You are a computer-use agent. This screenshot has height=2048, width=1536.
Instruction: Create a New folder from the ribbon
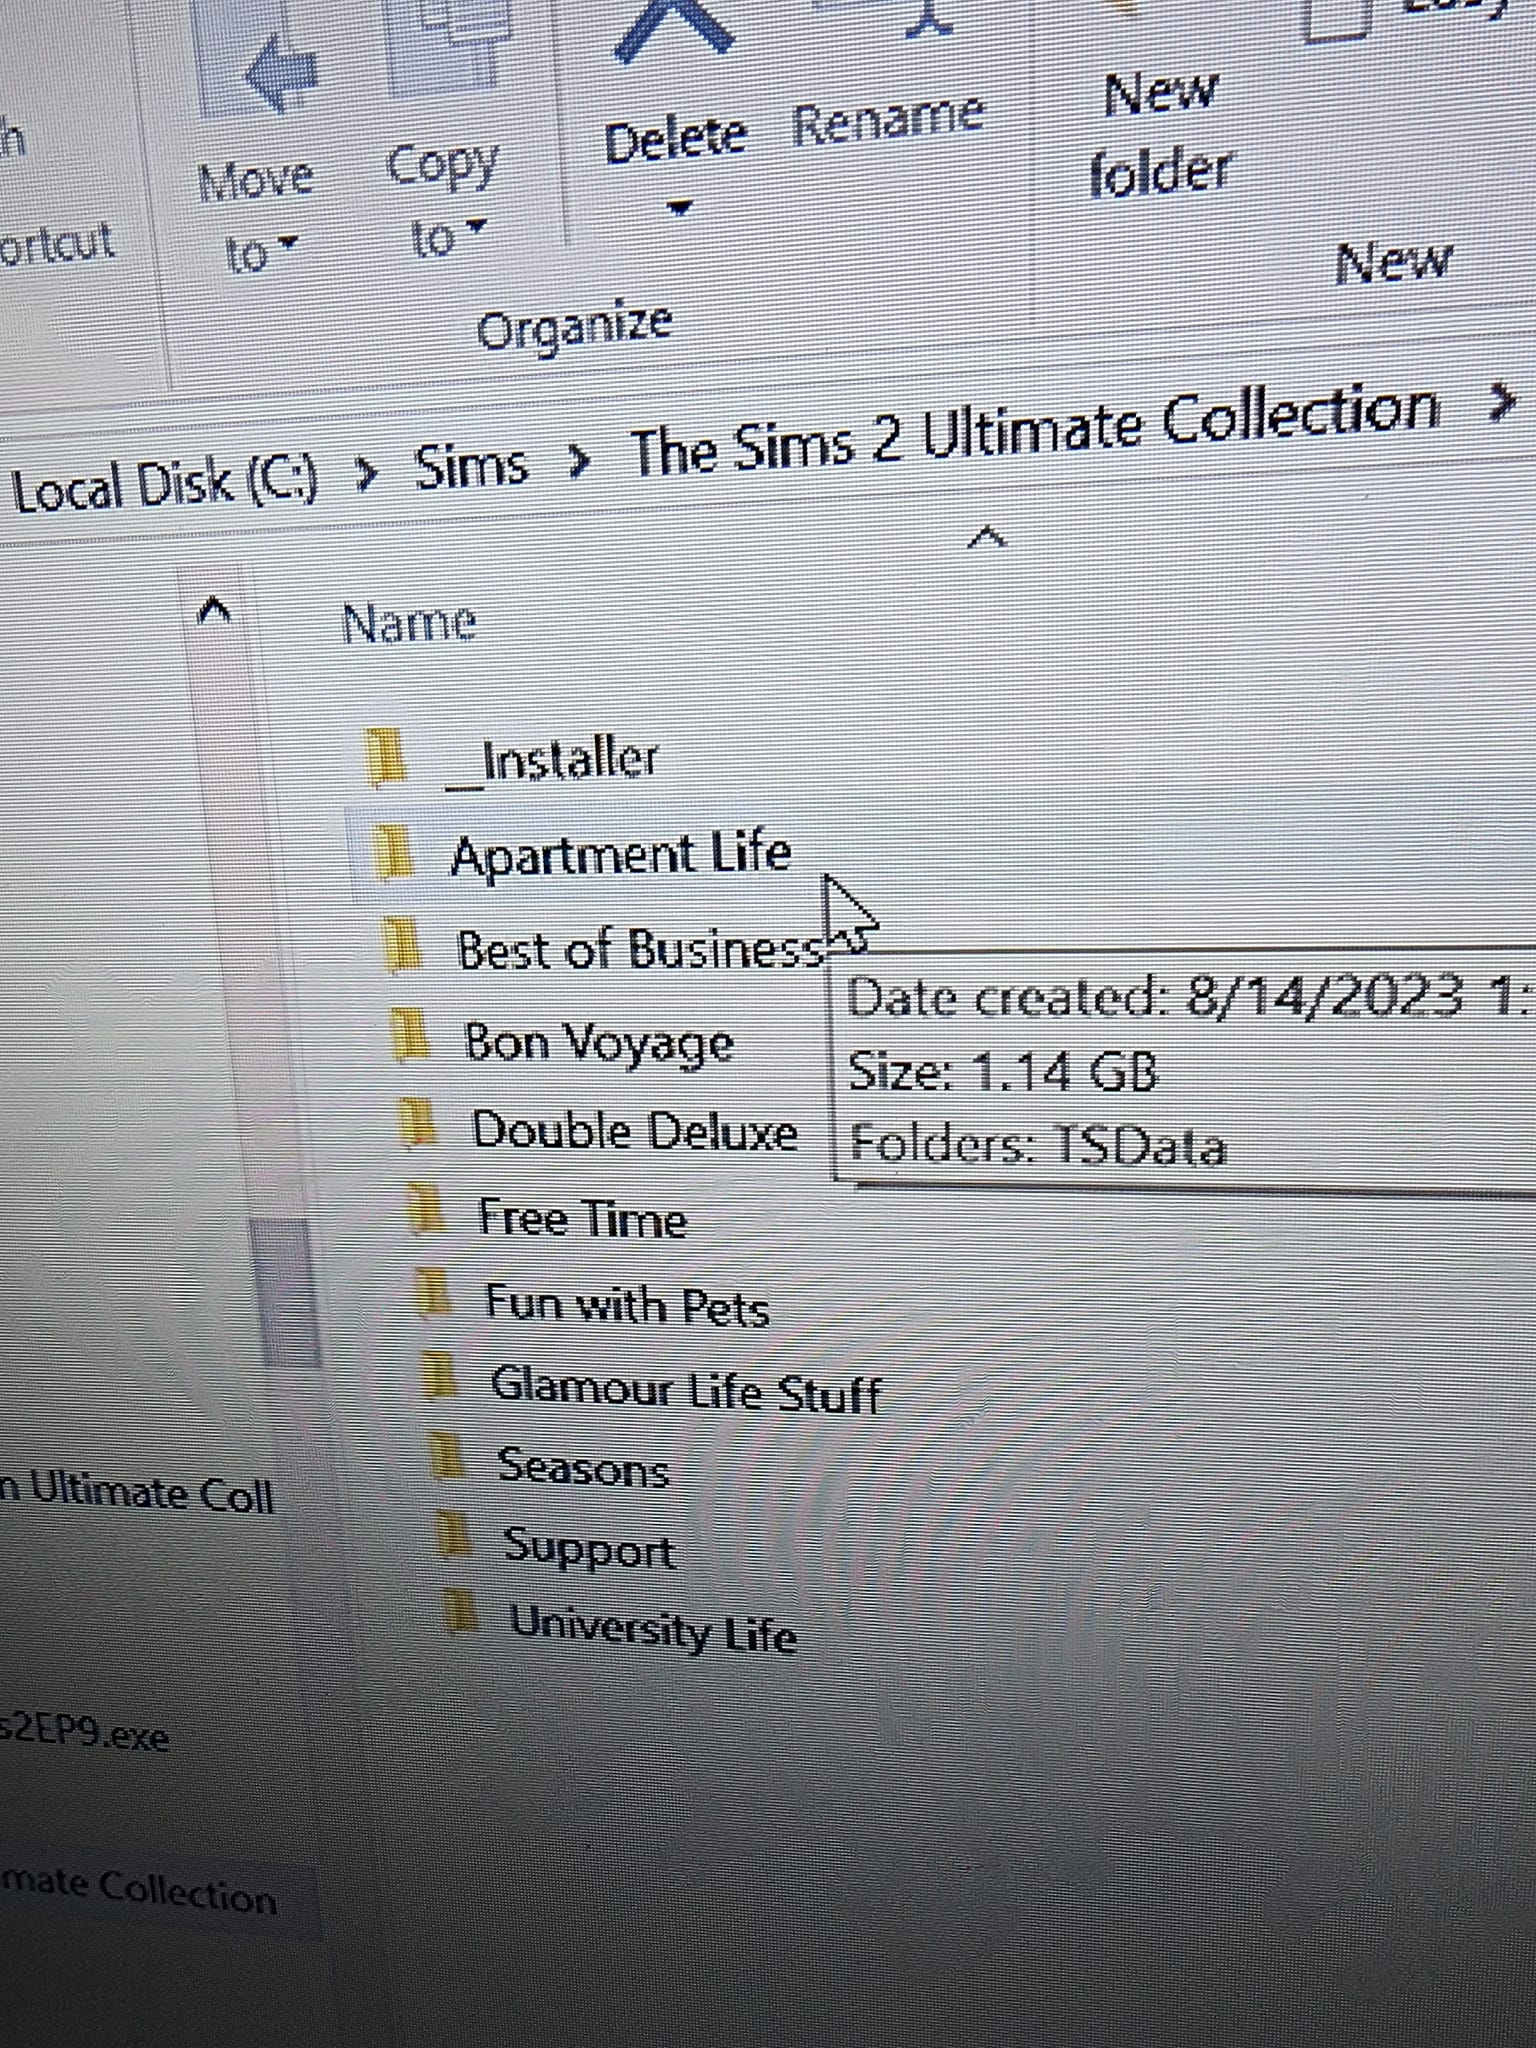(x=1160, y=132)
